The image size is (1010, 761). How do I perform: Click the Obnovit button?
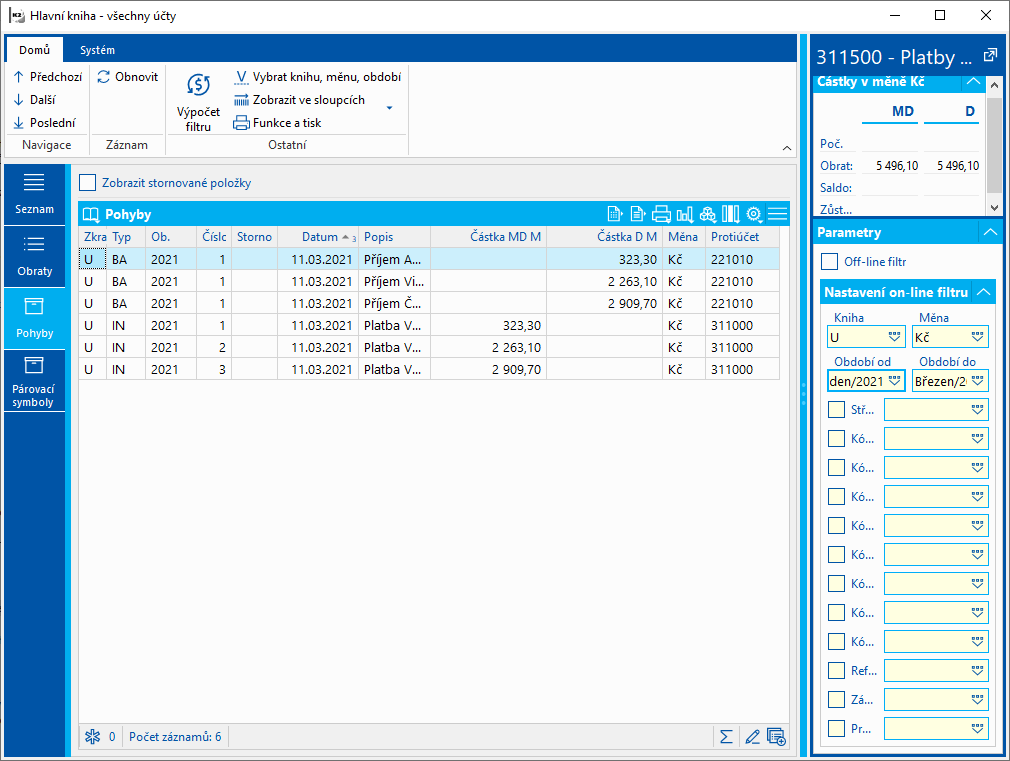click(x=128, y=76)
